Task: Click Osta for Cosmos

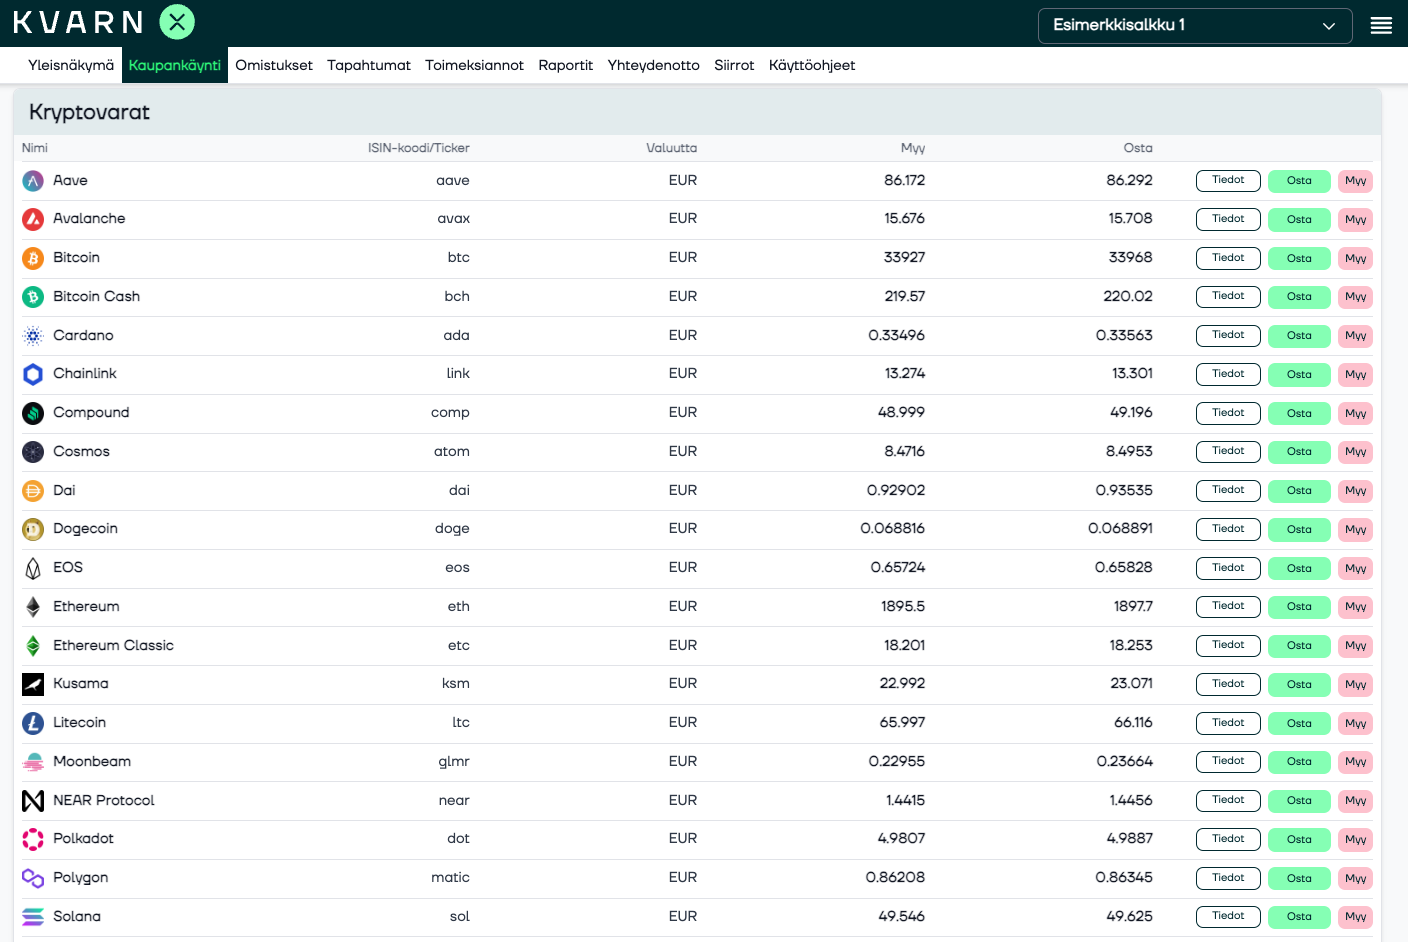Action: [1299, 452]
